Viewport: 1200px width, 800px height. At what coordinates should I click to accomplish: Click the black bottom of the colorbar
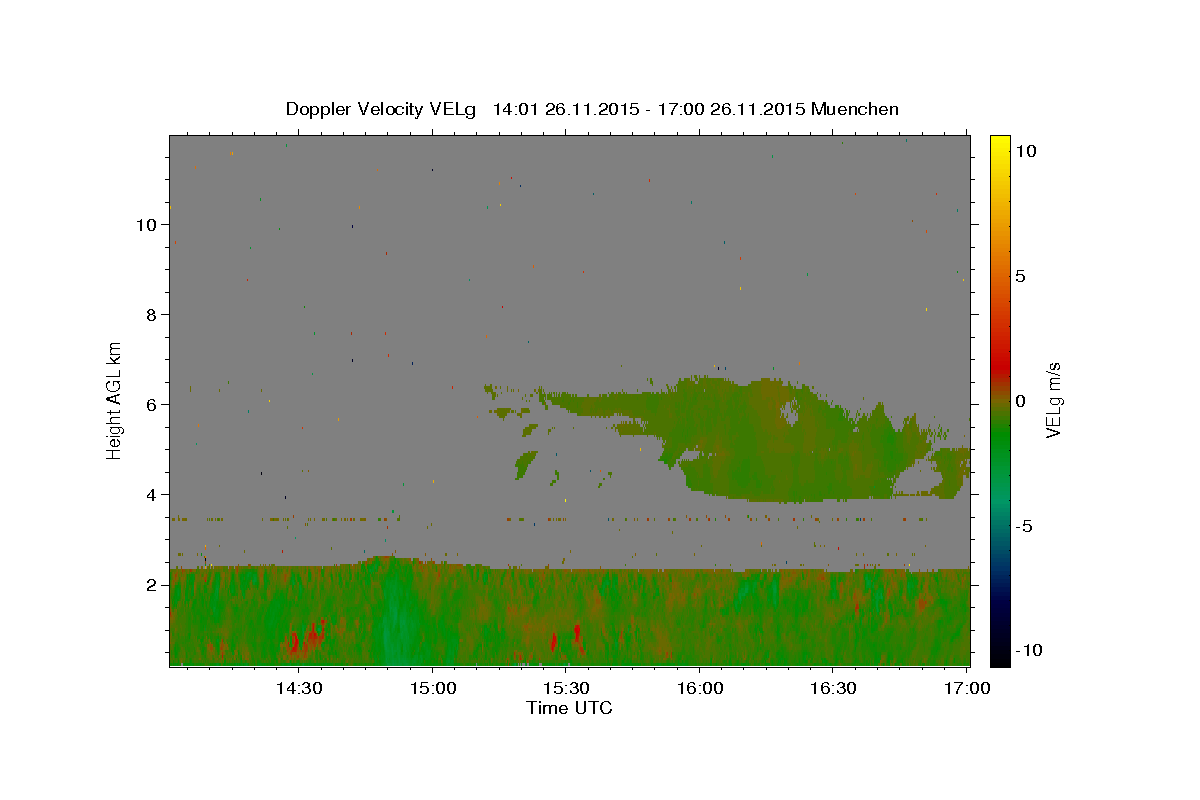(1000, 655)
